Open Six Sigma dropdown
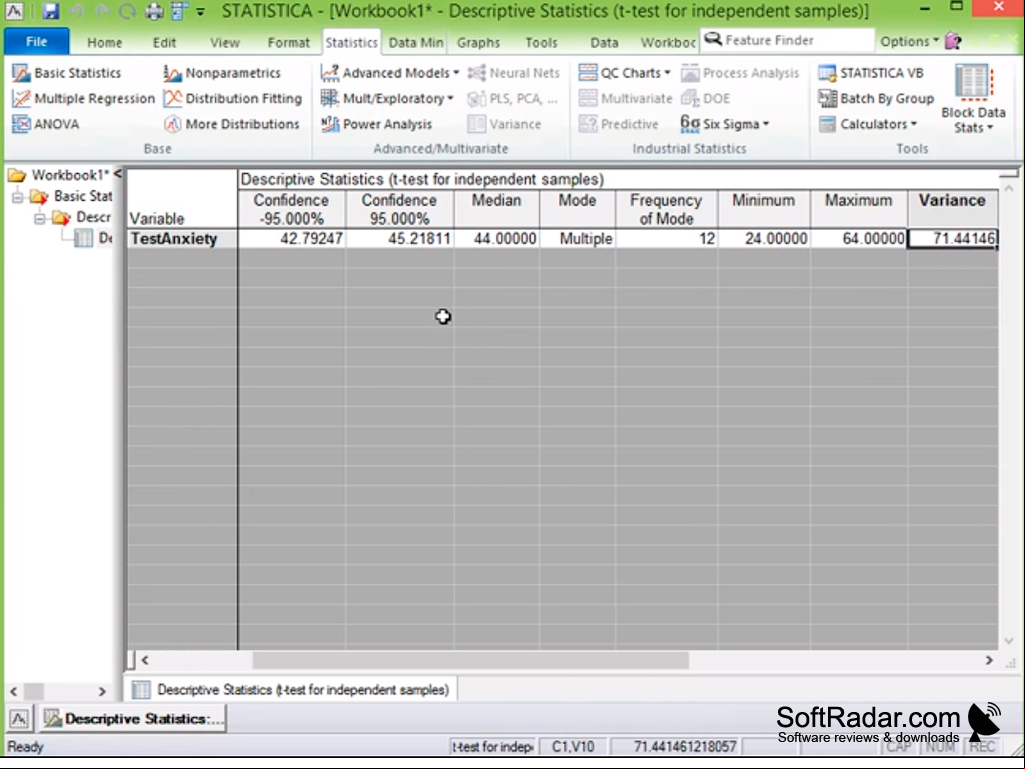 click(725, 124)
